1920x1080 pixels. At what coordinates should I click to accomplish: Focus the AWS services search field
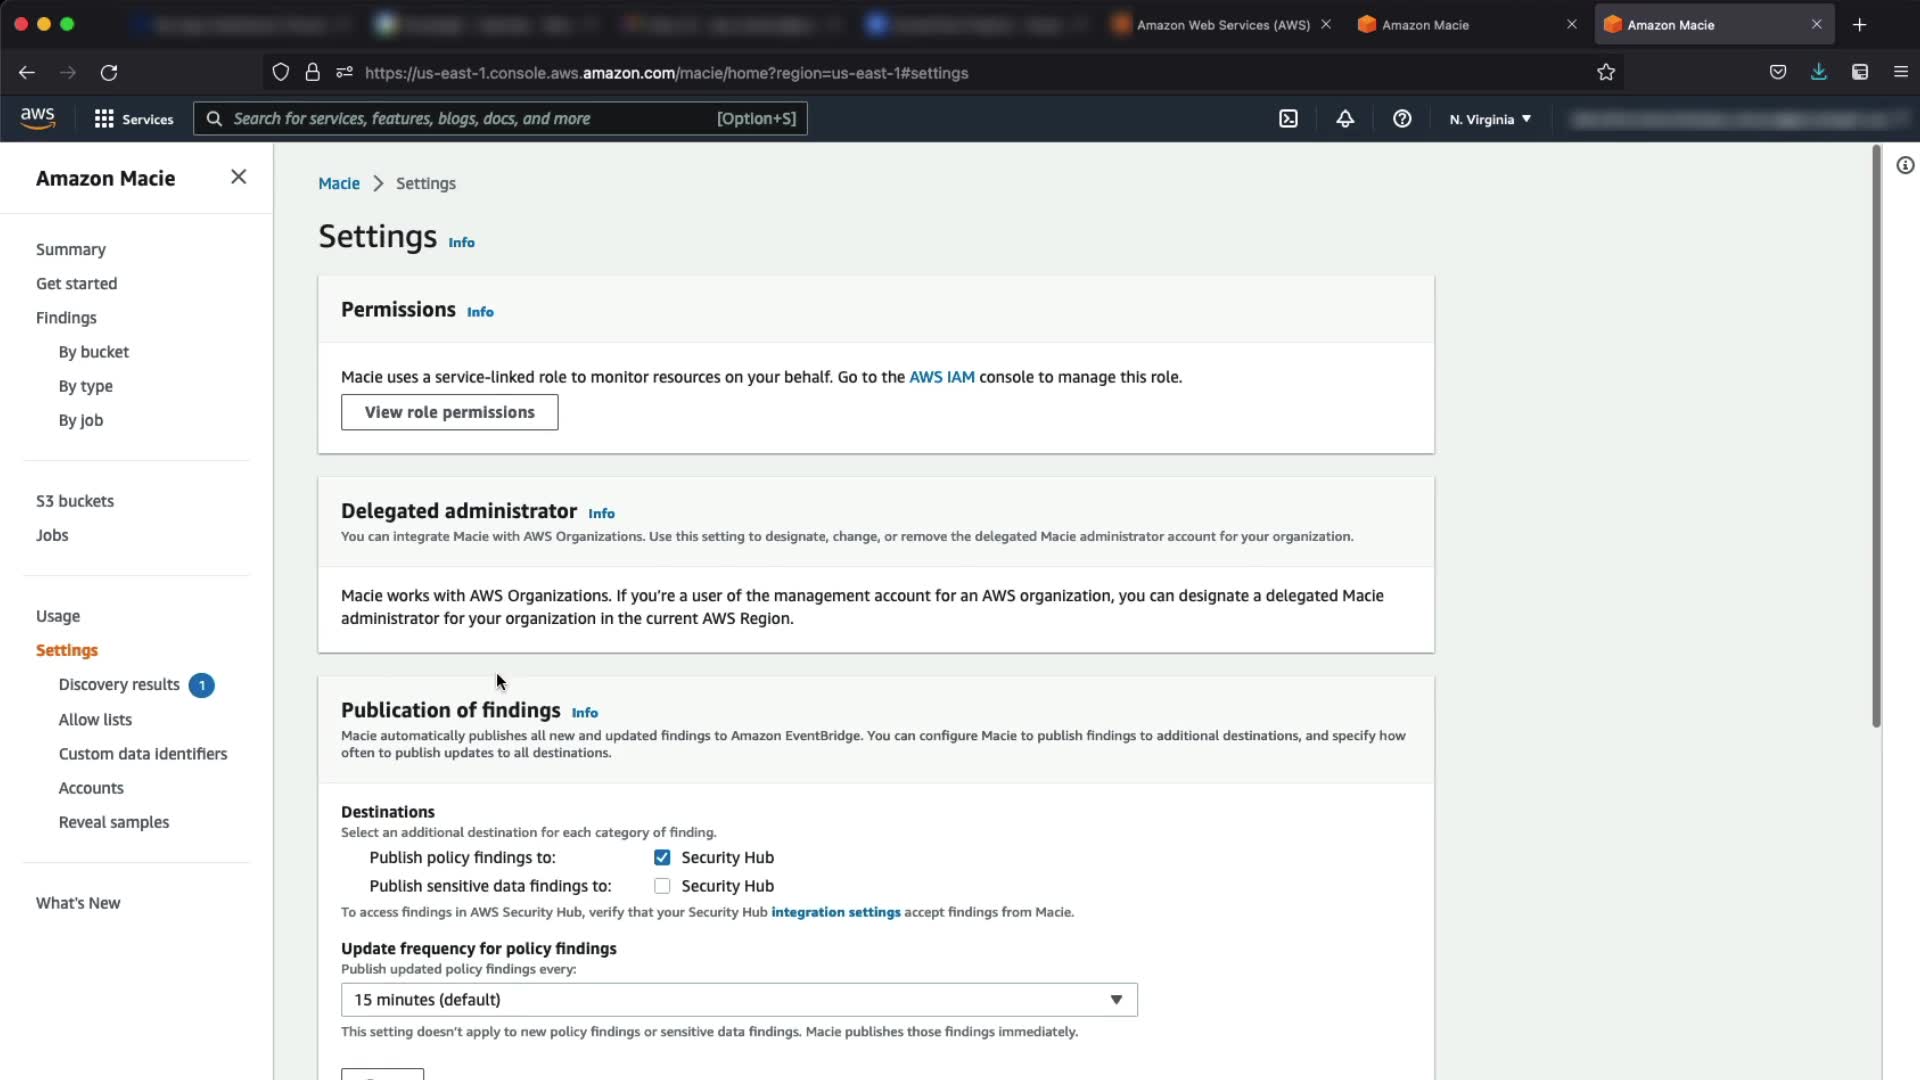(x=470, y=119)
